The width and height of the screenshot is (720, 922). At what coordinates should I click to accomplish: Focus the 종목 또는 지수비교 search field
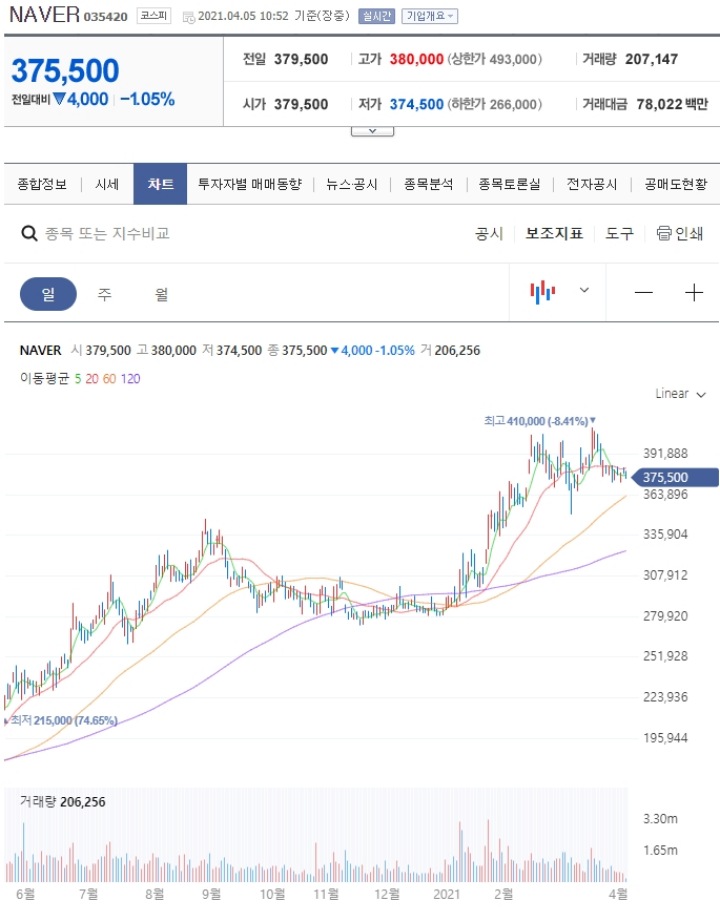(x=107, y=233)
